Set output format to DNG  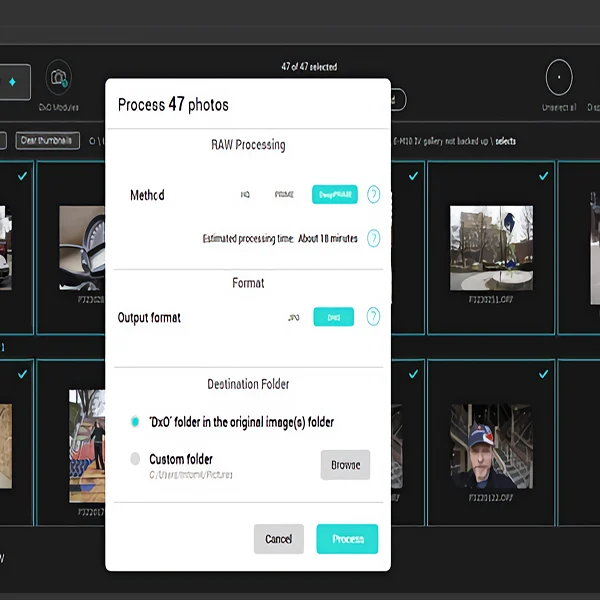click(334, 317)
